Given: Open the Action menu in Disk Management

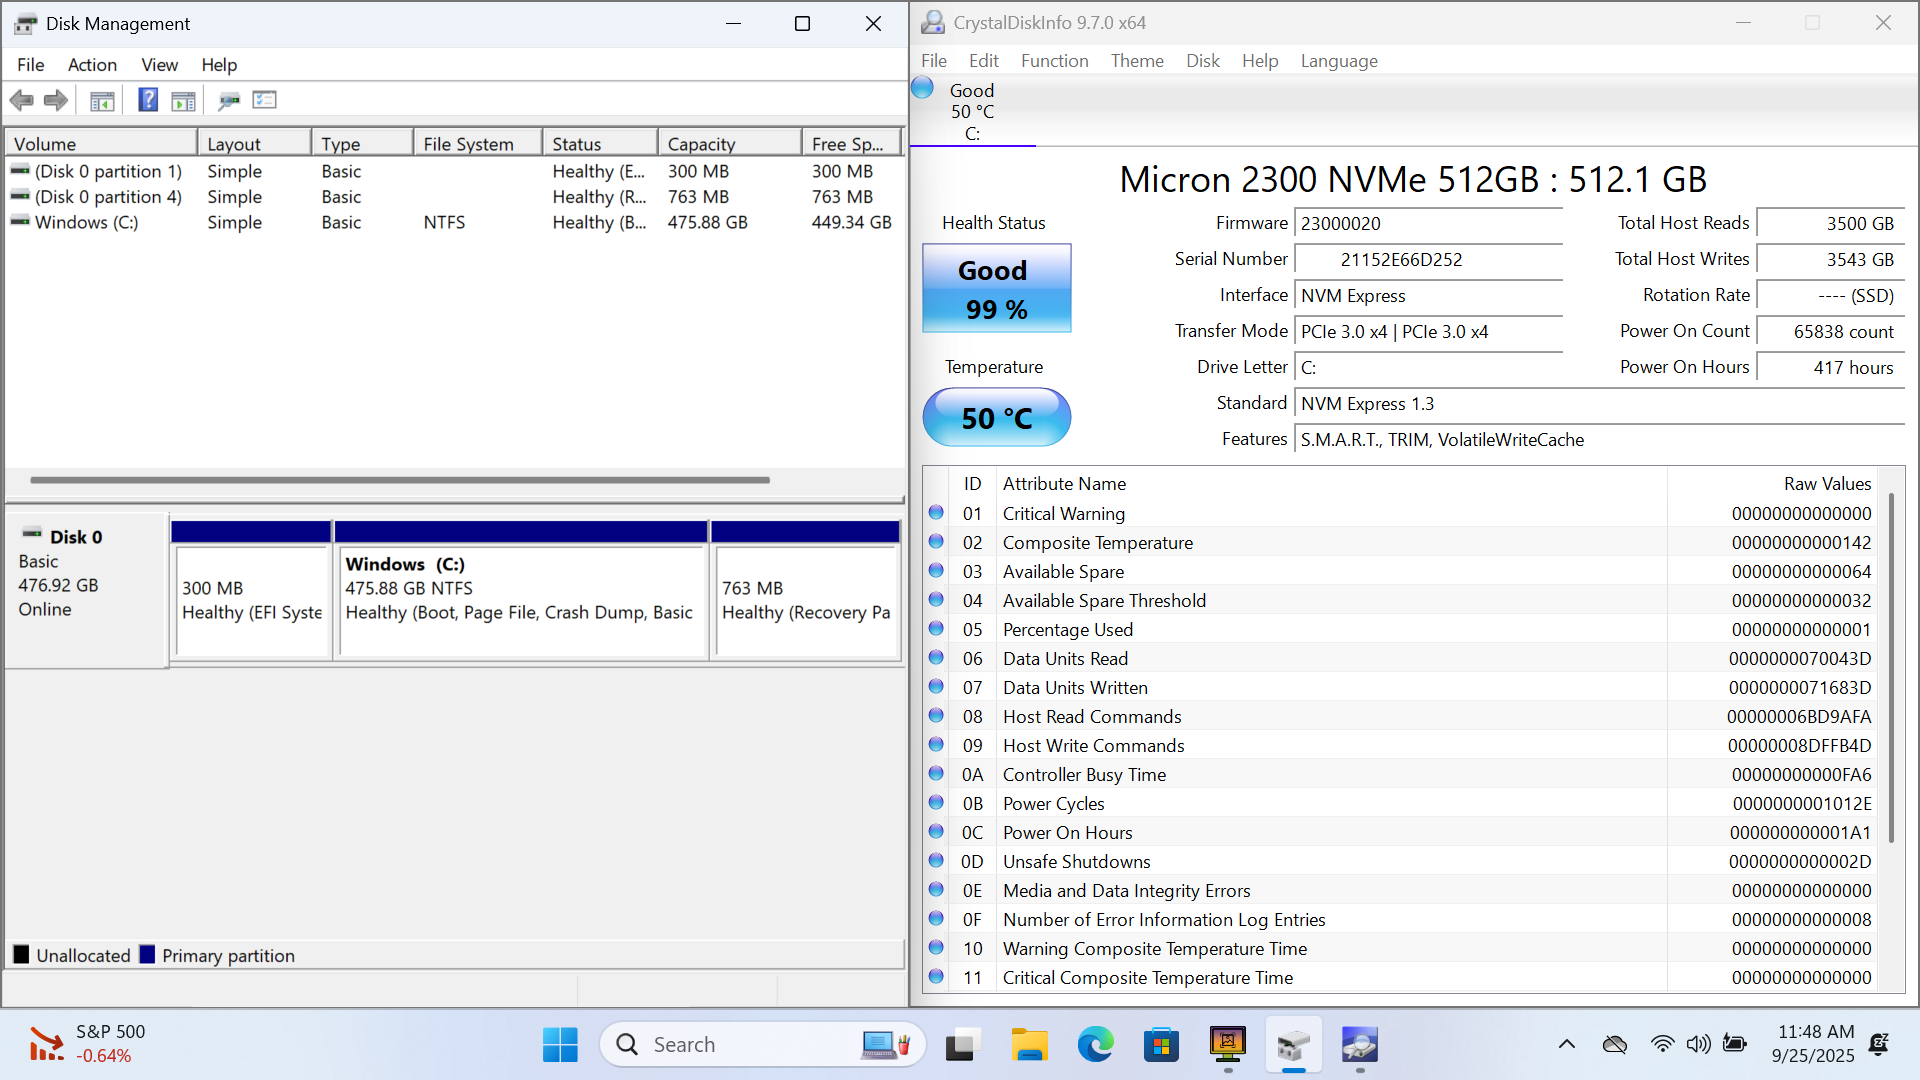Looking at the screenshot, I should 92,65.
